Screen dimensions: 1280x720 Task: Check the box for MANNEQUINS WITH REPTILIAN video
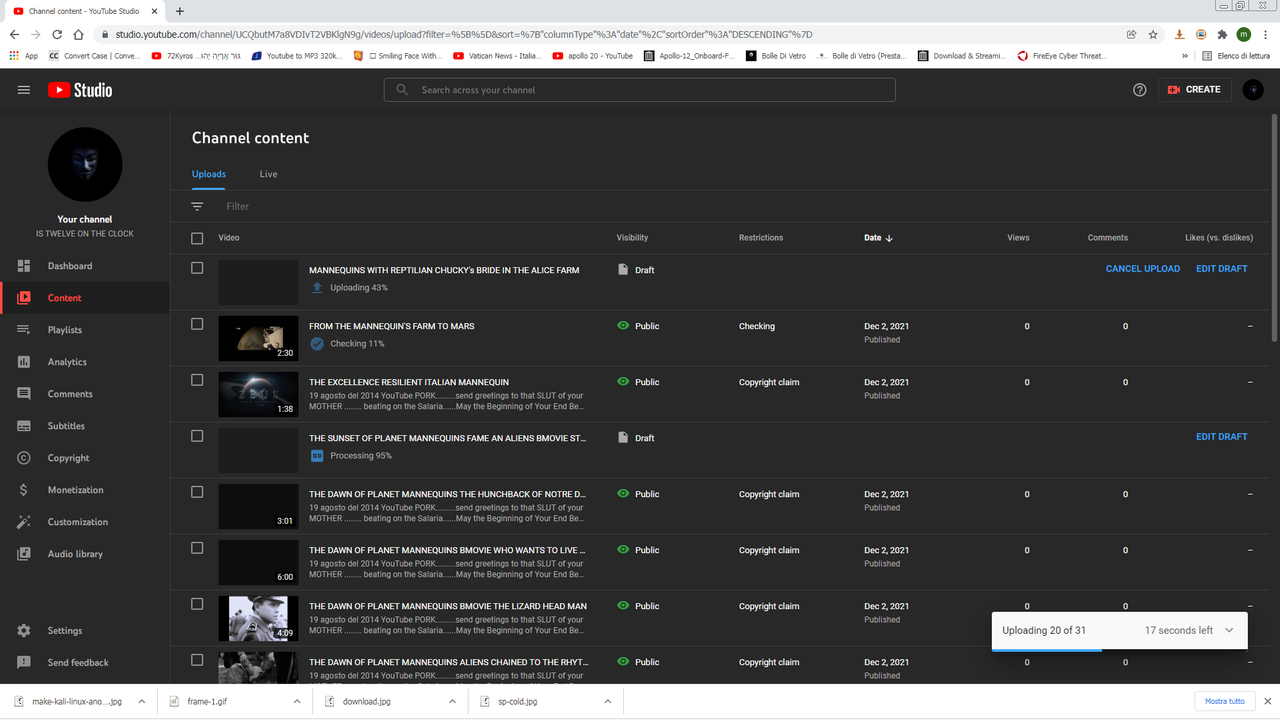pyautogui.click(x=197, y=268)
